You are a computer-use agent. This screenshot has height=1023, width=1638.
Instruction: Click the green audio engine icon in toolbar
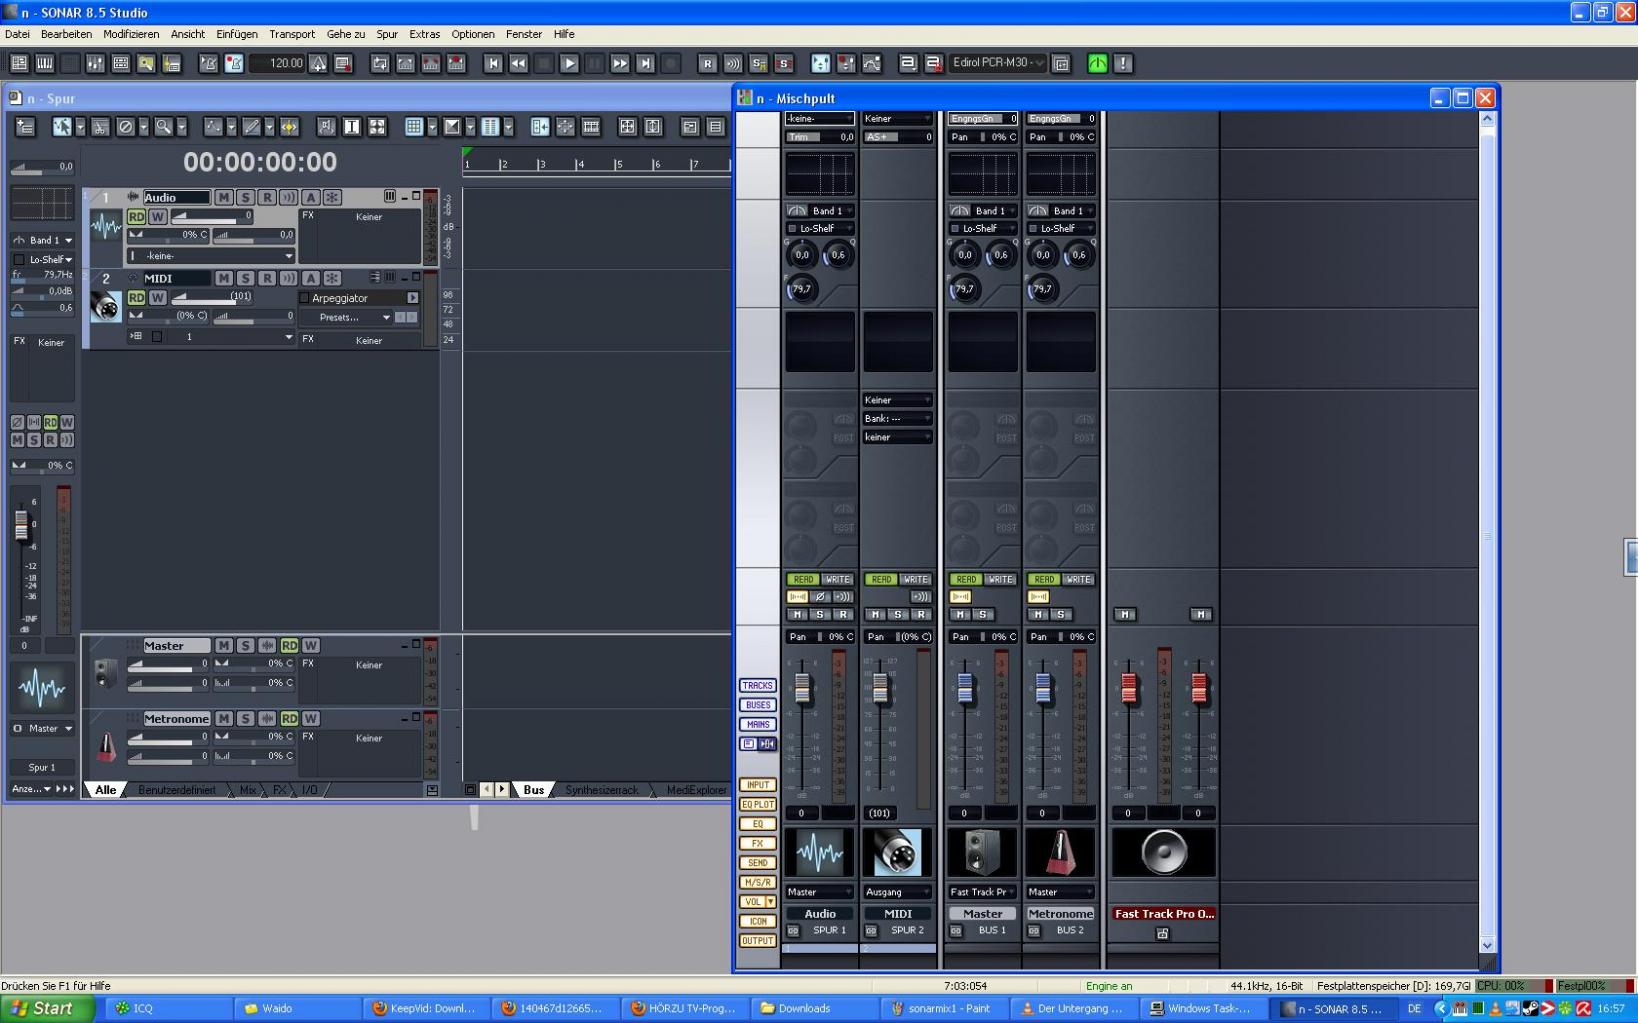[x=1097, y=63]
